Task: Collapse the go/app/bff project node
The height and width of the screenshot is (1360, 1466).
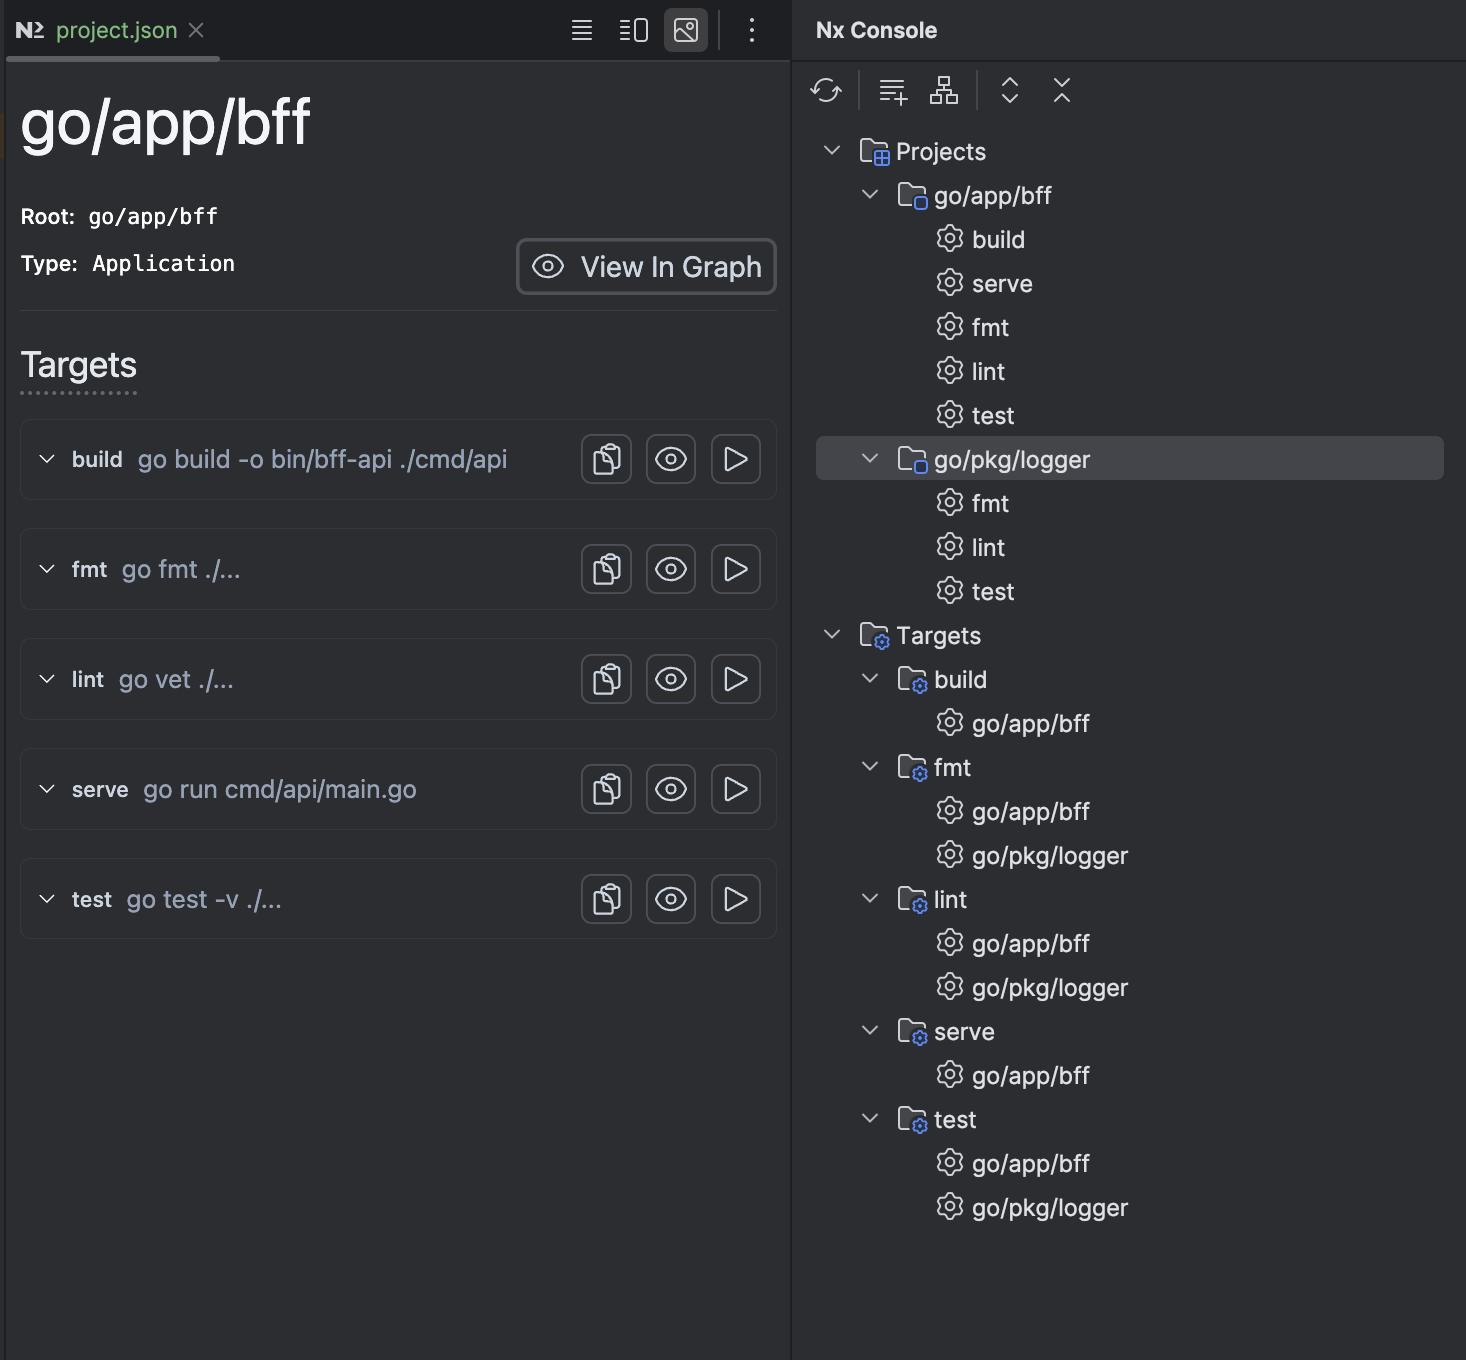Action: (870, 195)
